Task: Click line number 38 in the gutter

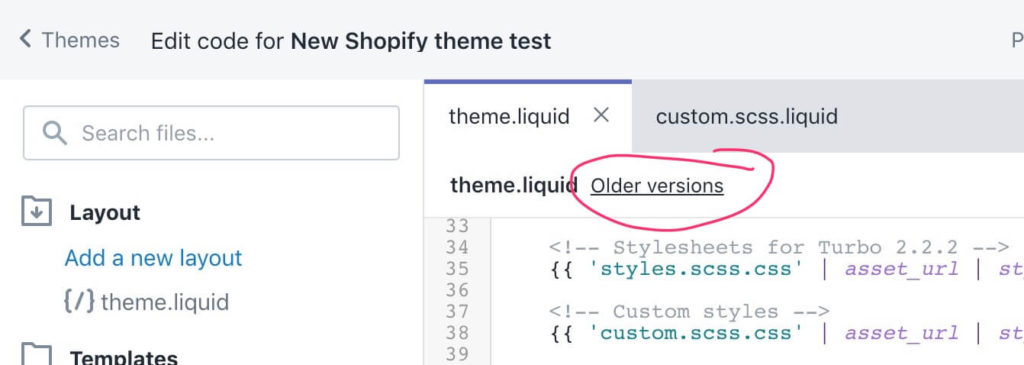Action: tap(457, 333)
